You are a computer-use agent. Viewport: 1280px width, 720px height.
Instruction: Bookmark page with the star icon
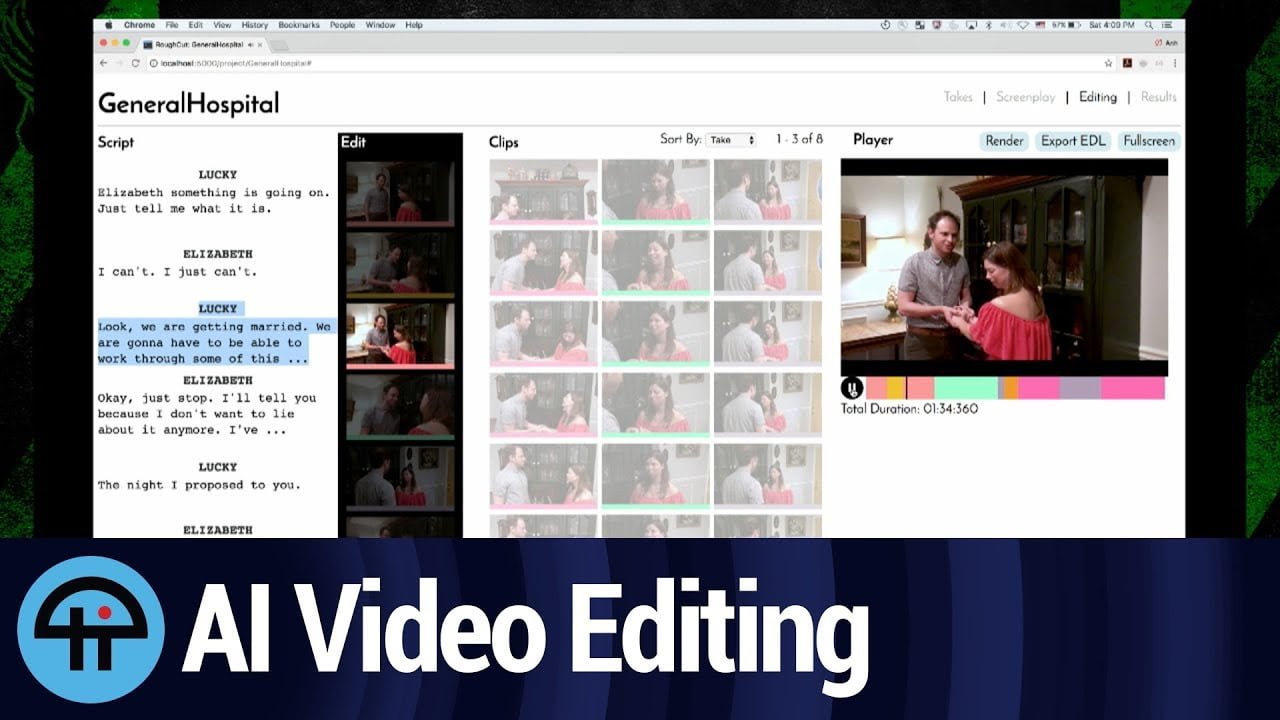[x=1108, y=63]
